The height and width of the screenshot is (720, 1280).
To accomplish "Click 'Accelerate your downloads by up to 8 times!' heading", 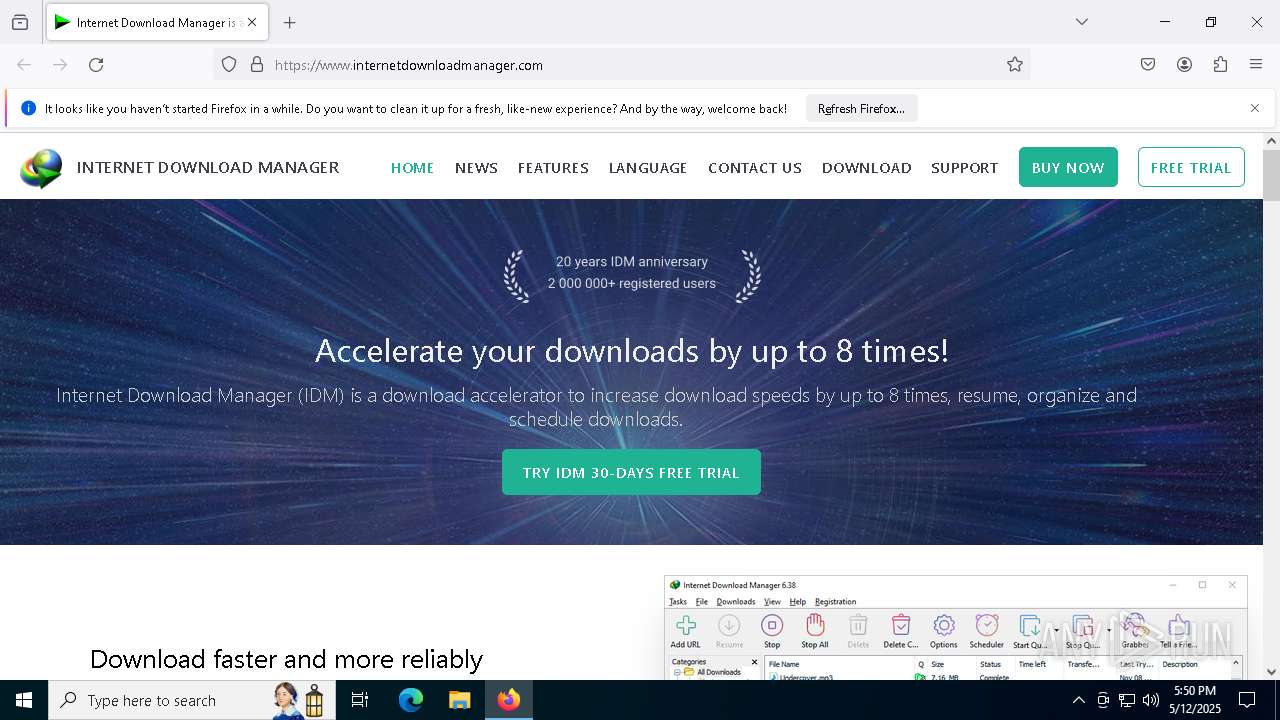I will (x=632, y=351).
